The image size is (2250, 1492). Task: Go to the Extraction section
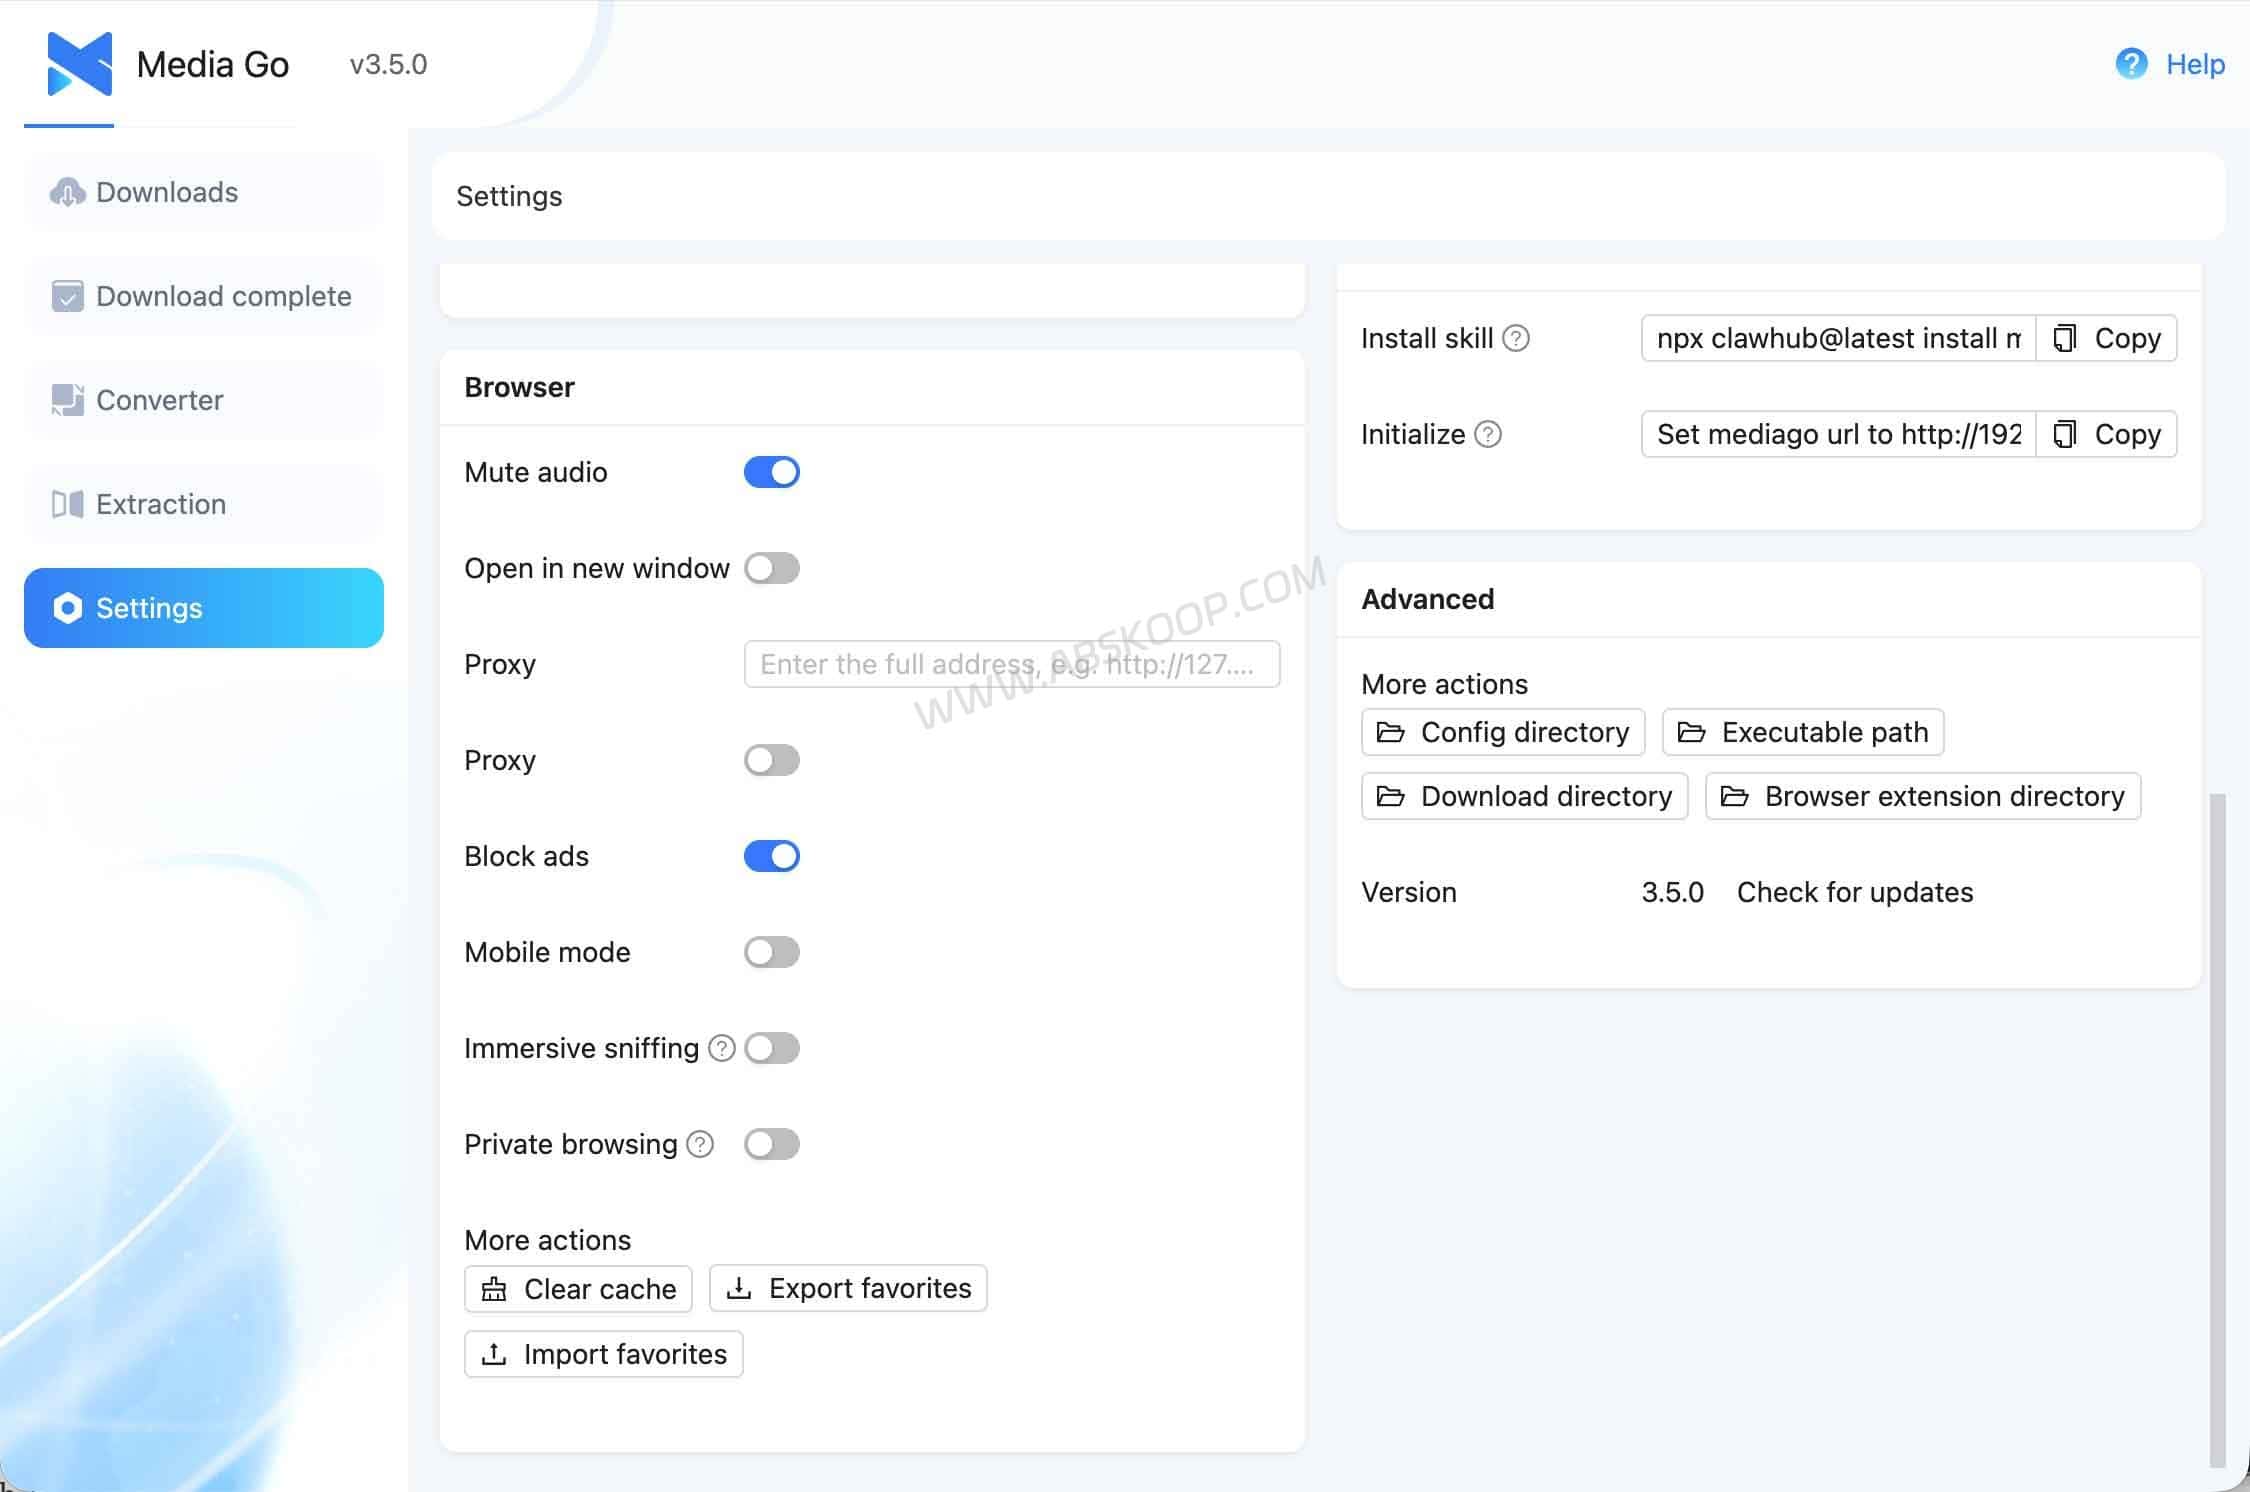pyautogui.click(x=204, y=504)
